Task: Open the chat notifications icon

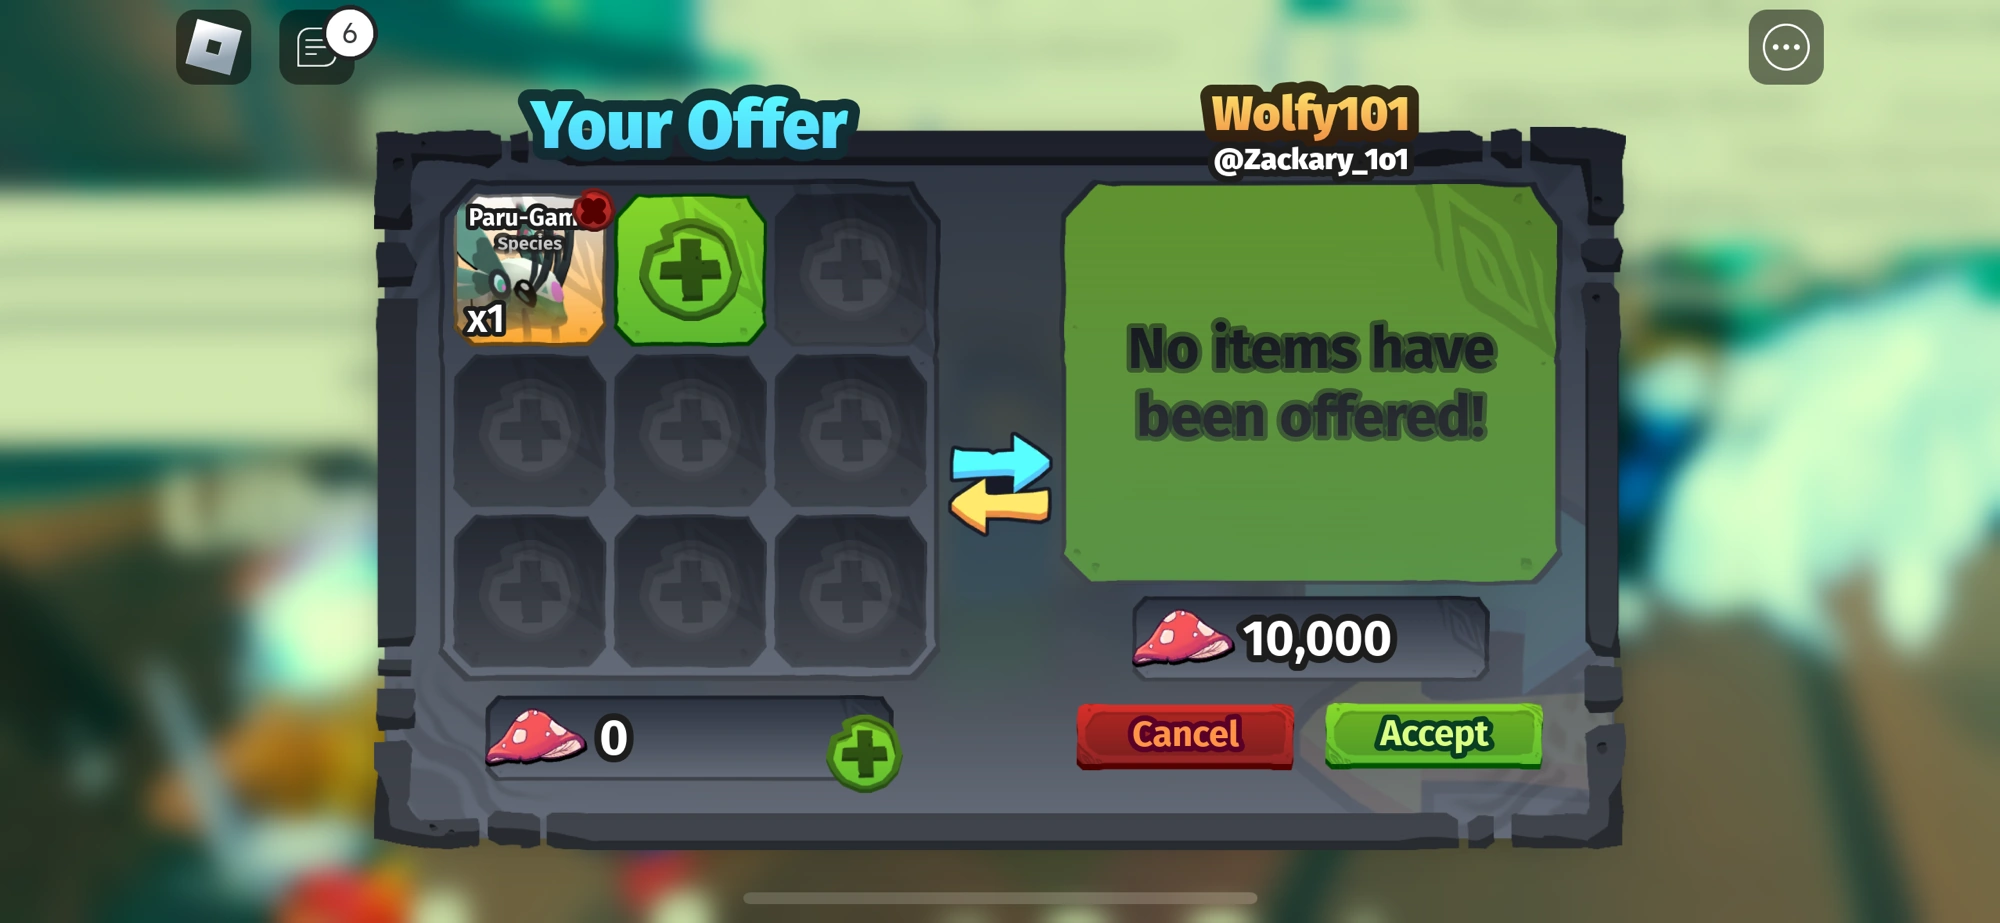Action: pyautogui.click(x=318, y=47)
